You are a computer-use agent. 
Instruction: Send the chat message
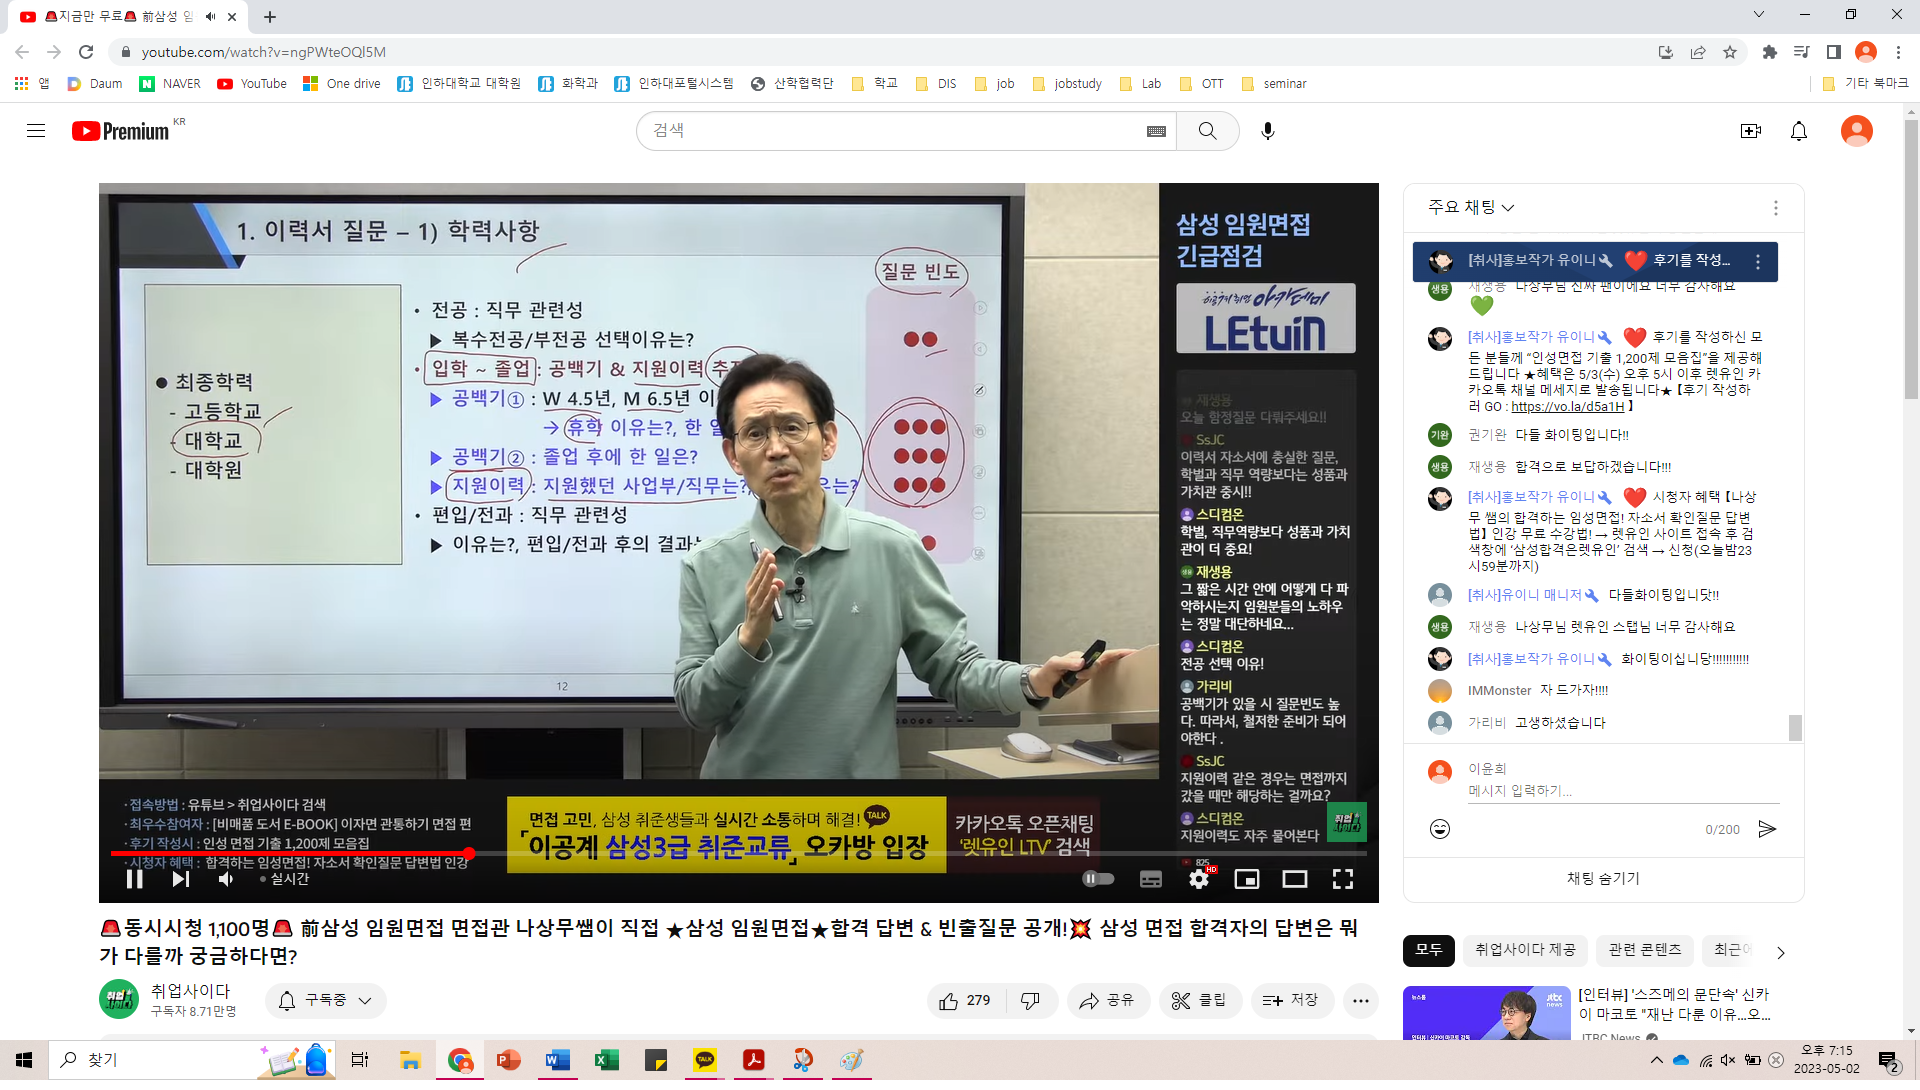(x=1767, y=829)
